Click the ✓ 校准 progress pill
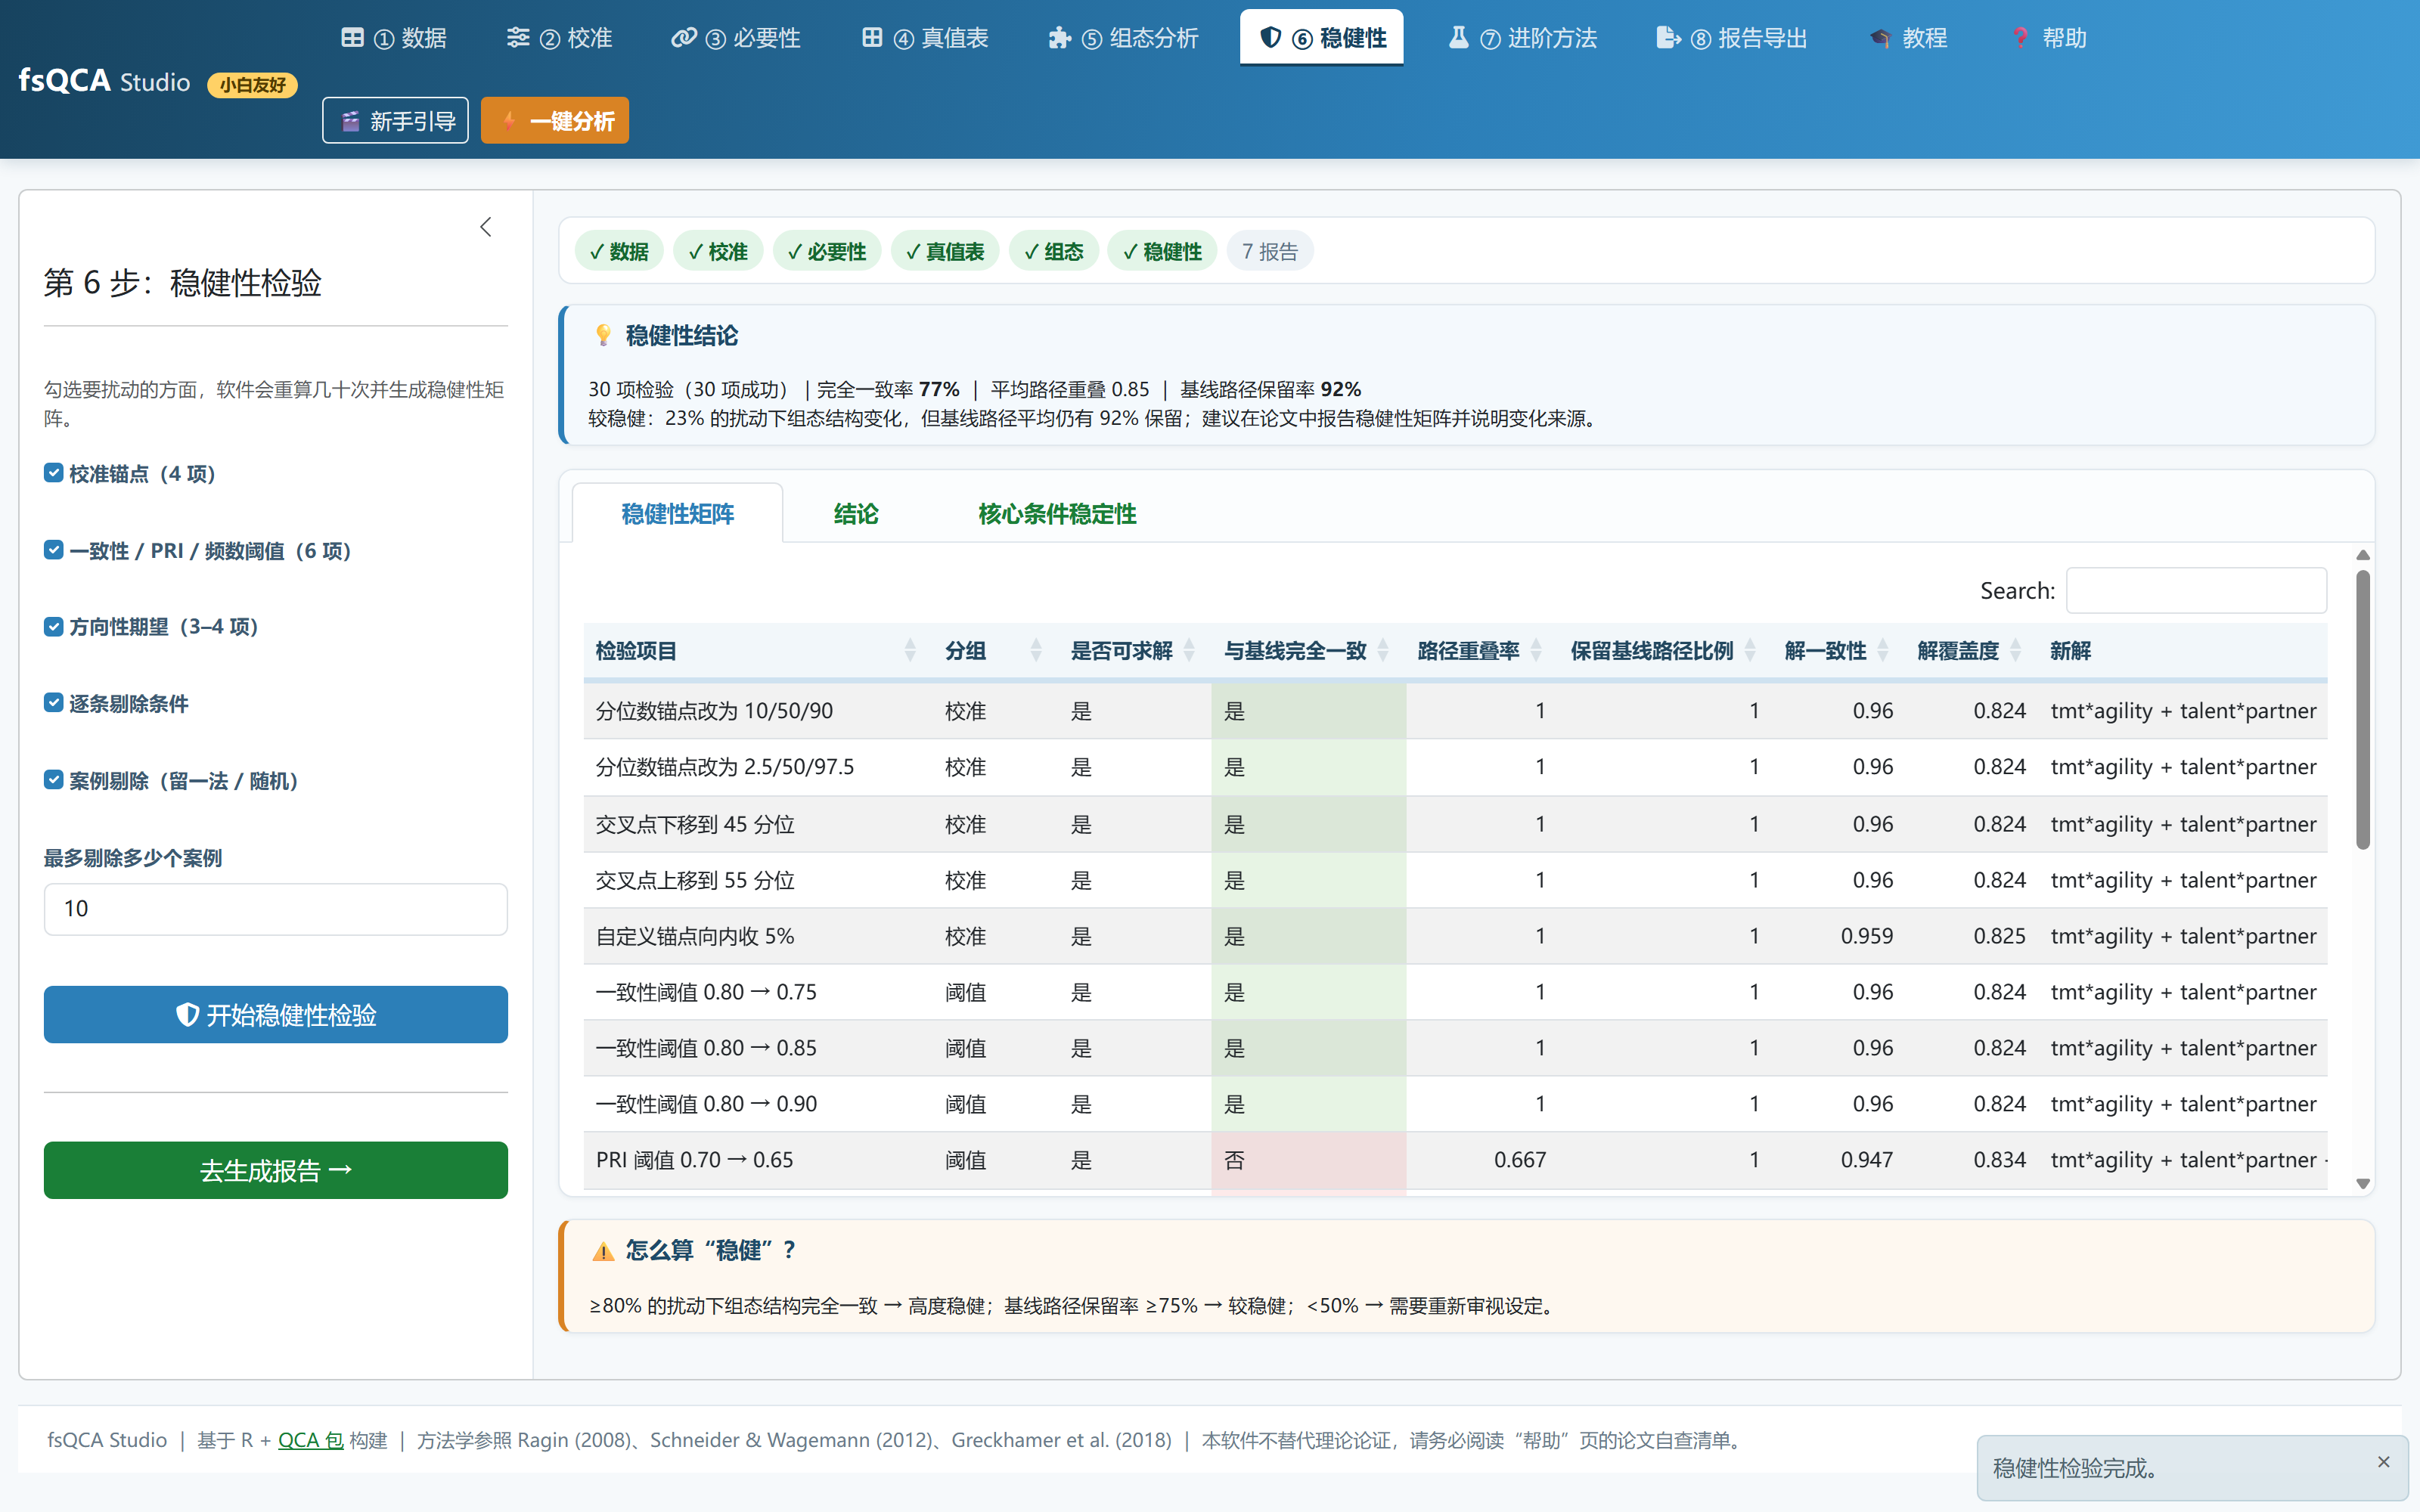The image size is (2420, 1512). tap(718, 251)
